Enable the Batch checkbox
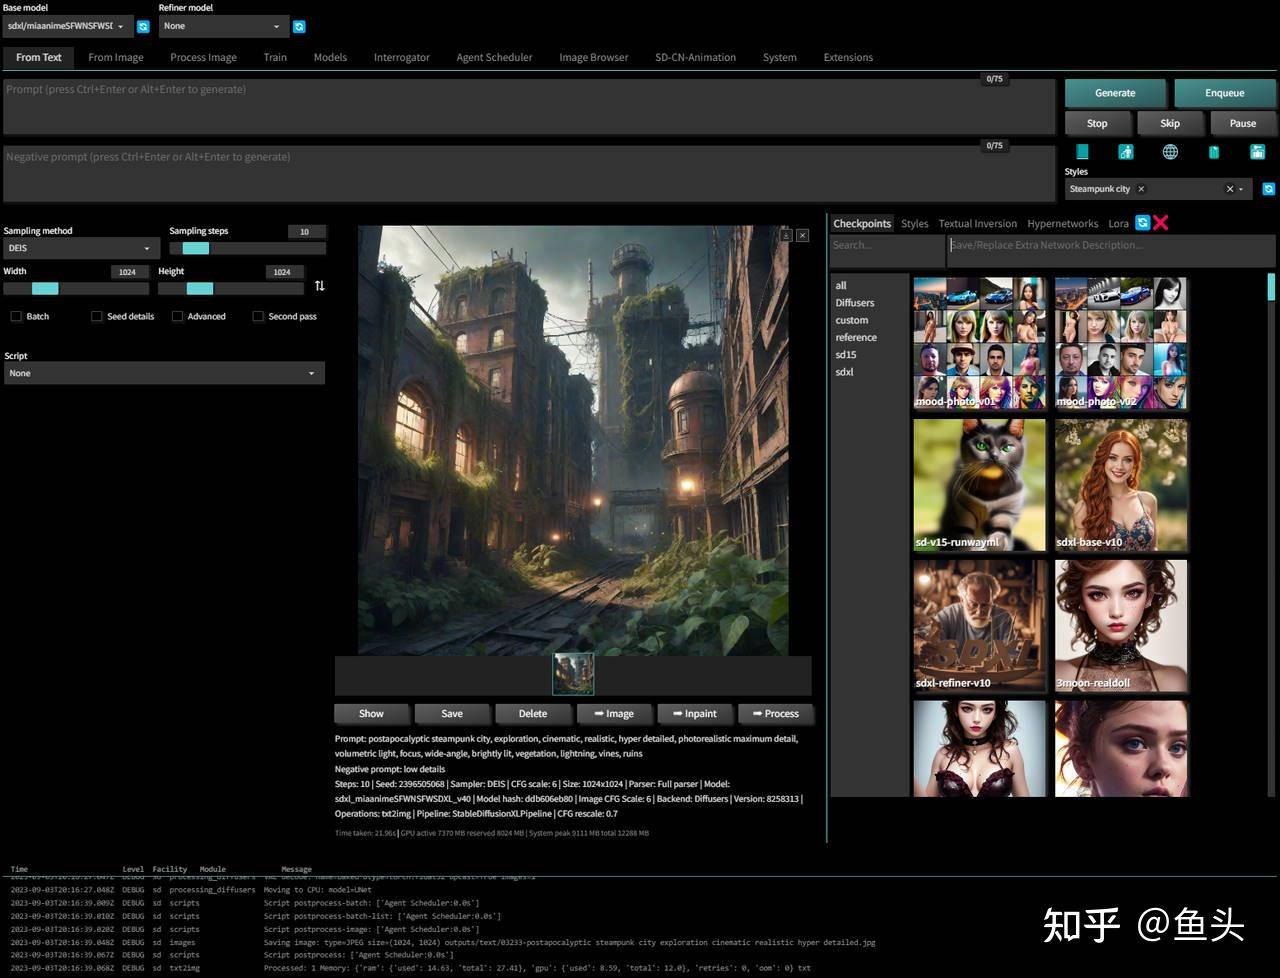 tap(16, 316)
